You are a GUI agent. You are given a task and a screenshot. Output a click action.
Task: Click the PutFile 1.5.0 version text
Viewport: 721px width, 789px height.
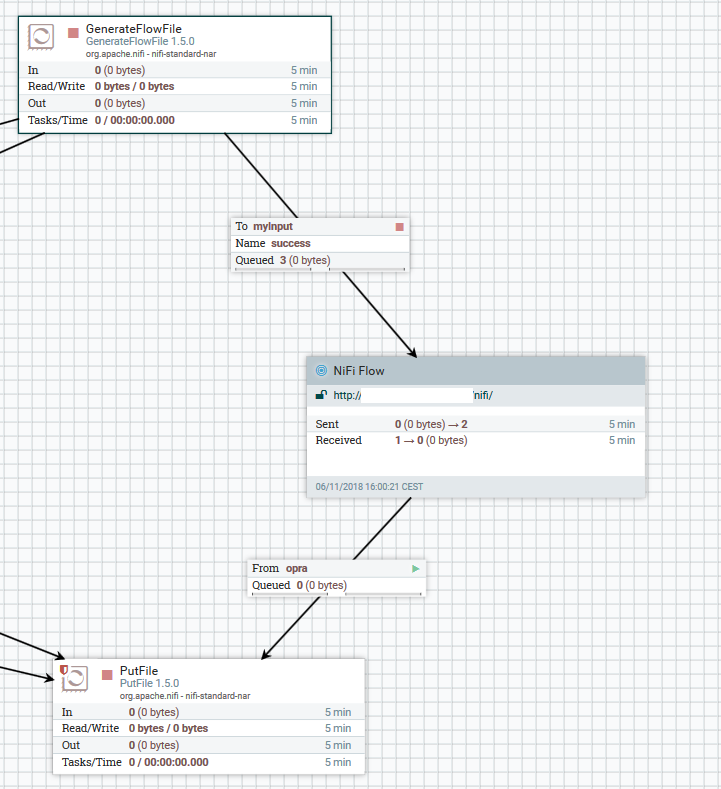click(x=149, y=683)
